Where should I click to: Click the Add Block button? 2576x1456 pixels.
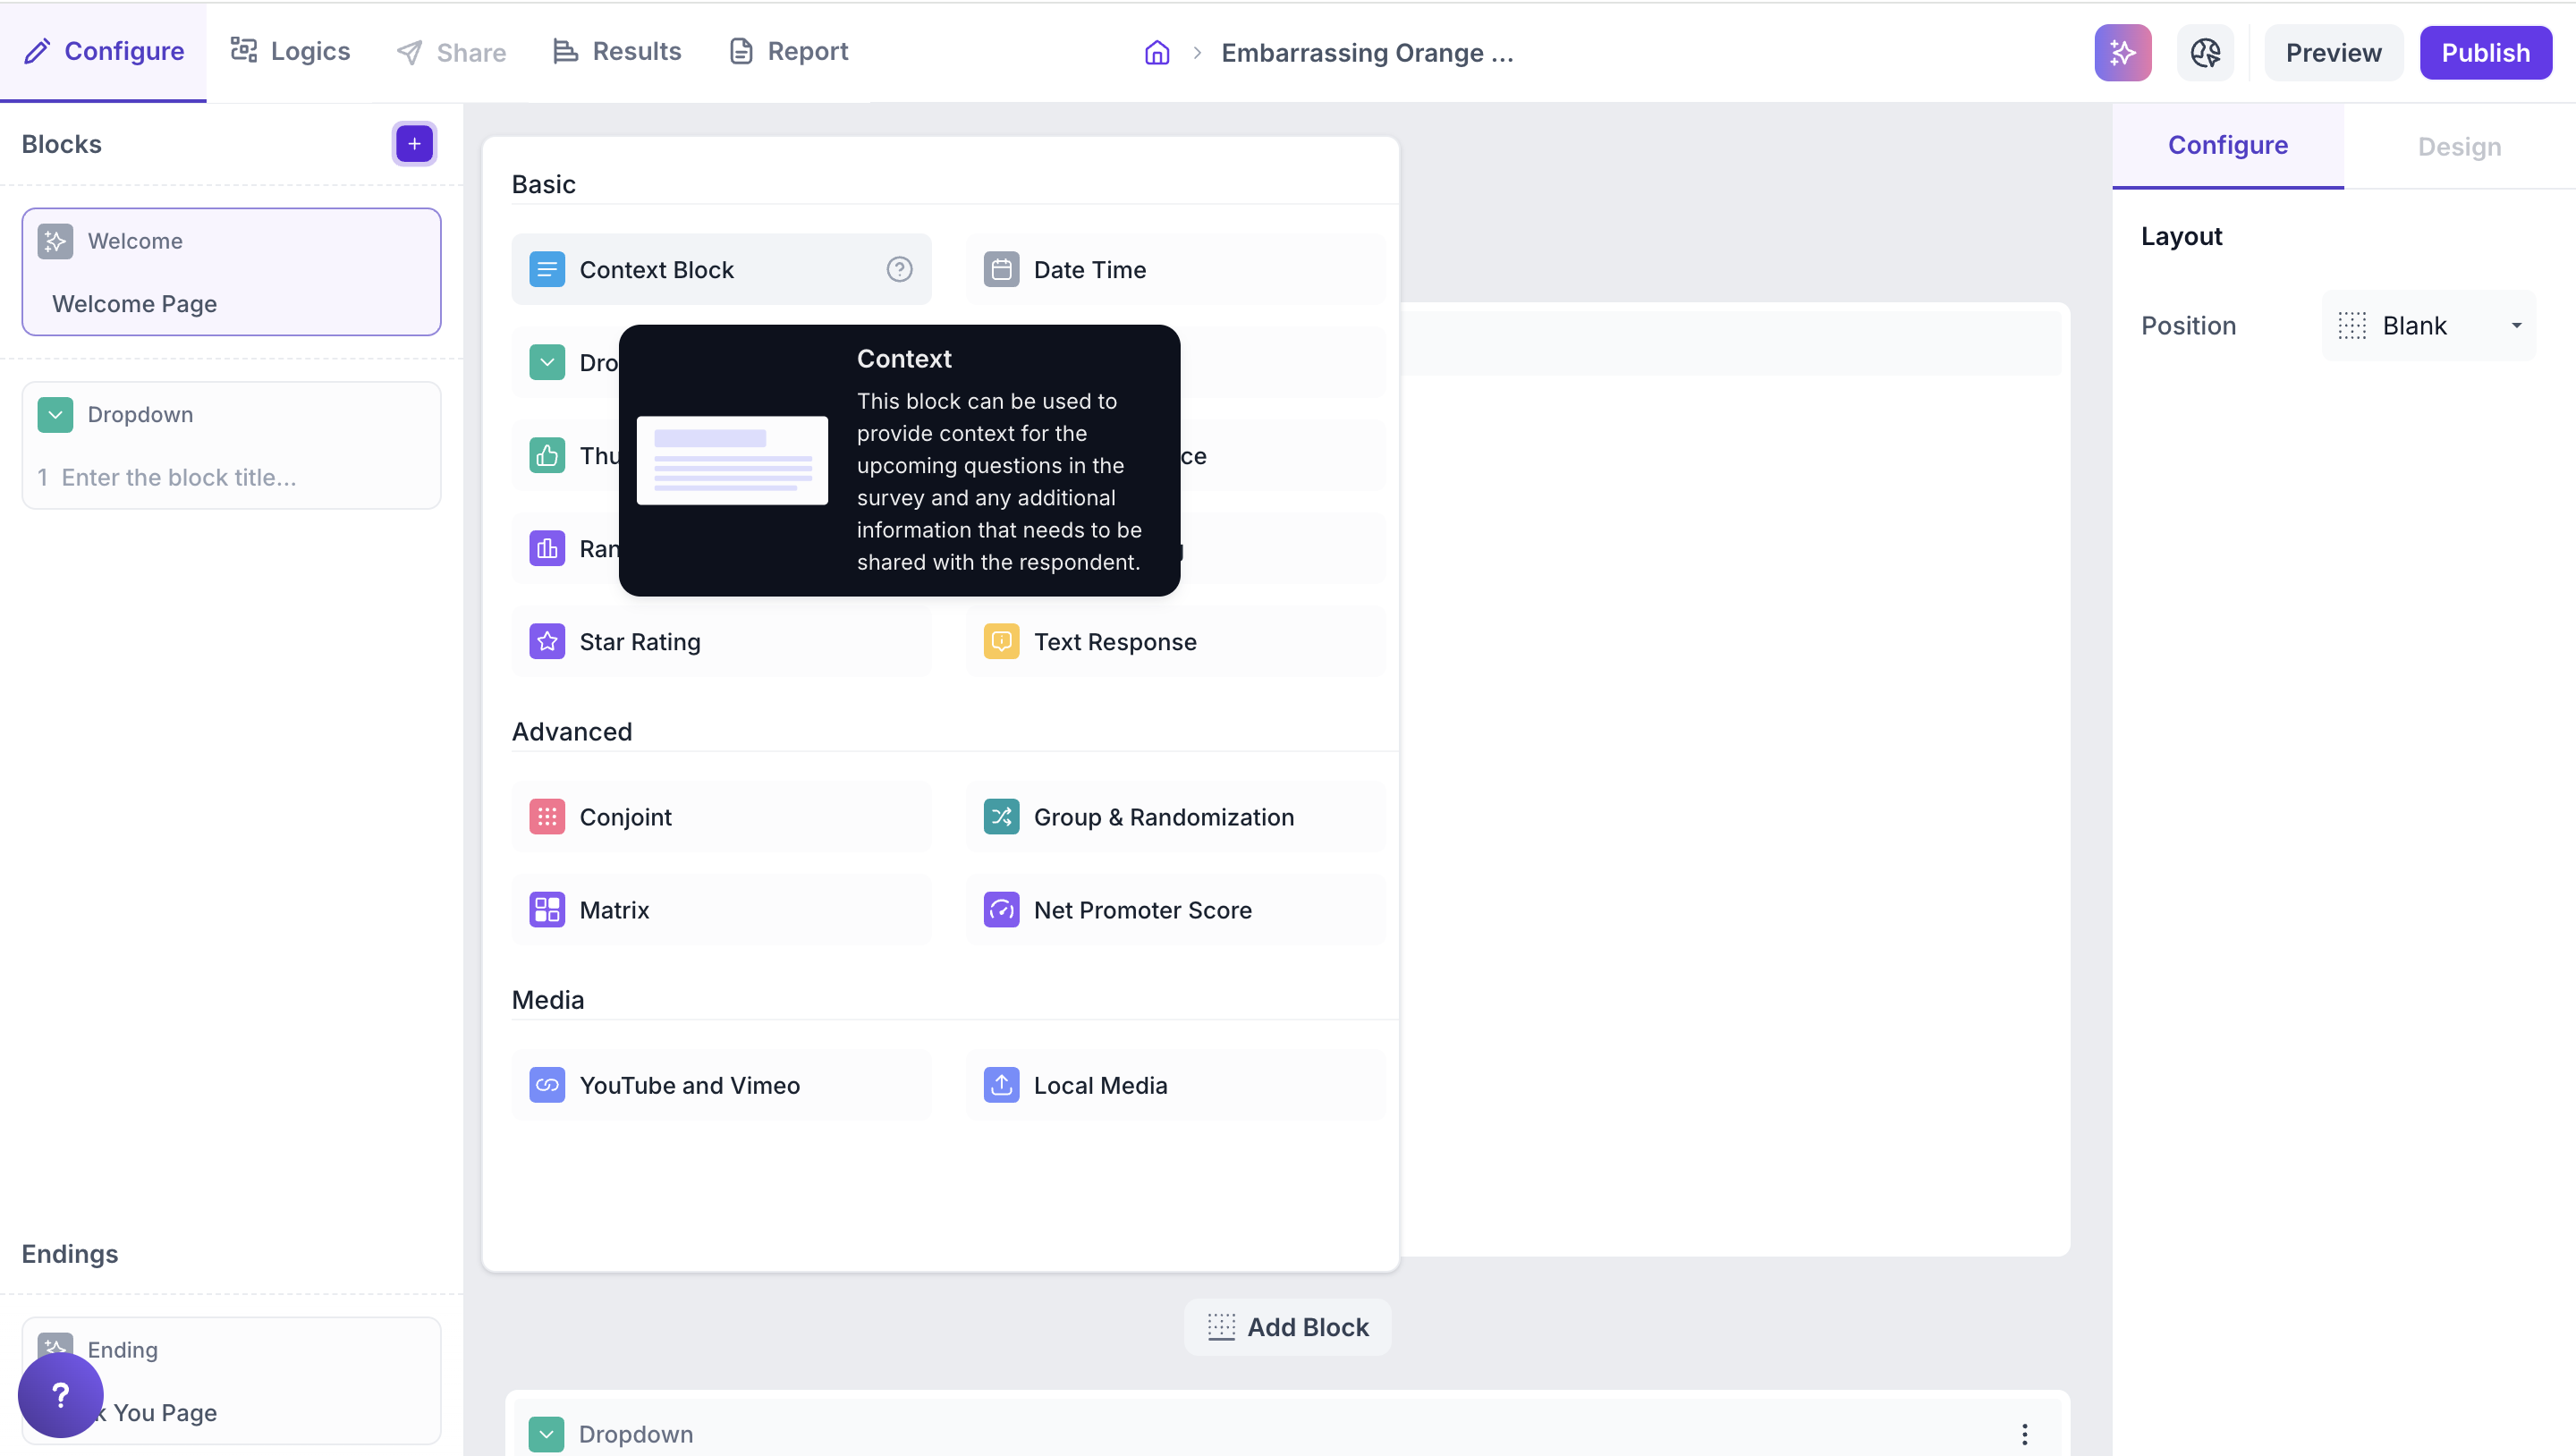(1287, 1327)
